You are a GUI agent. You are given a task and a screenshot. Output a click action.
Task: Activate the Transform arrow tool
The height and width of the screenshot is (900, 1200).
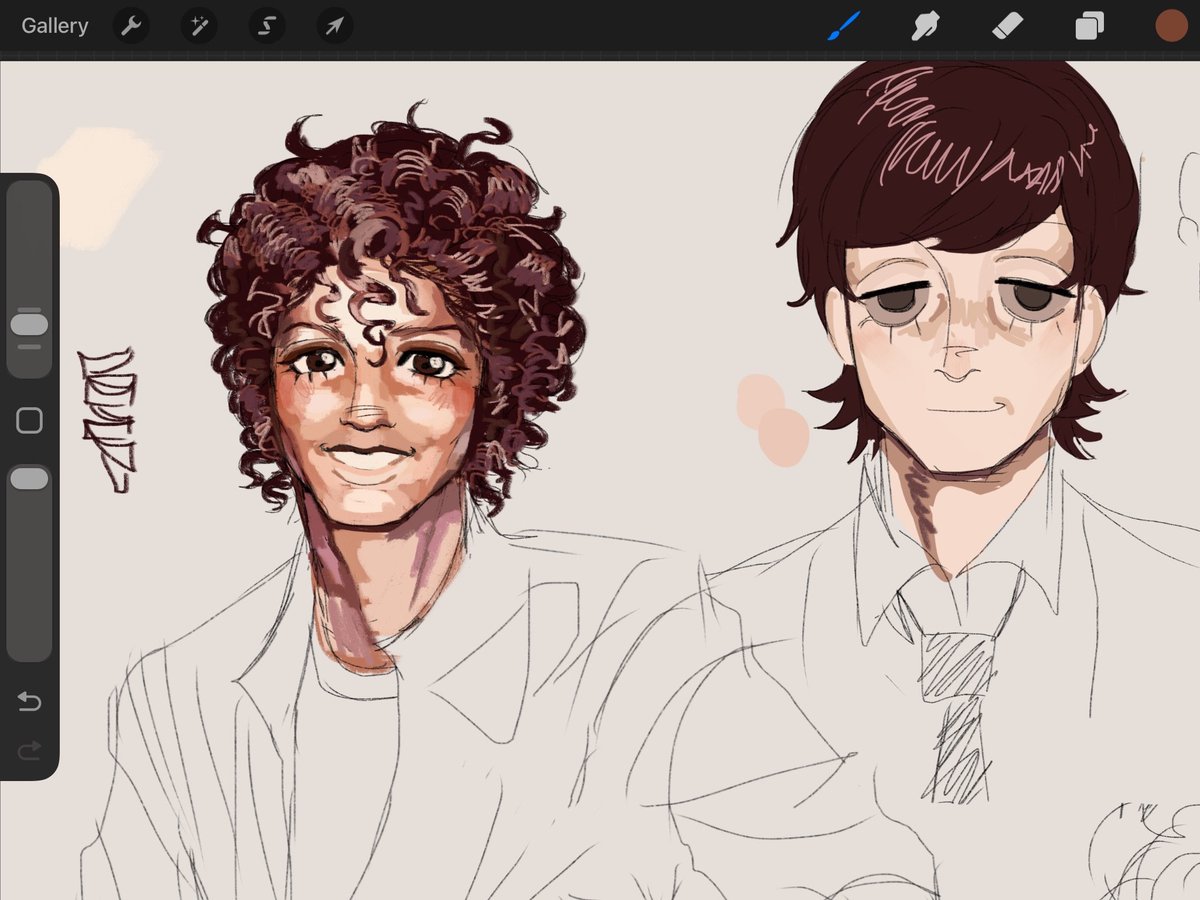coord(335,26)
